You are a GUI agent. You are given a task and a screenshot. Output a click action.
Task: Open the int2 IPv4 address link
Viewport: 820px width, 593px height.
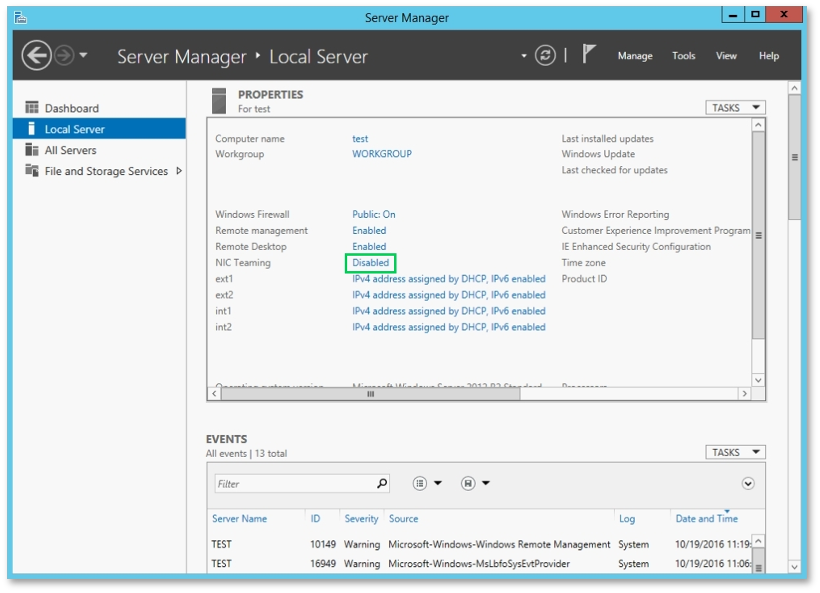tap(449, 327)
